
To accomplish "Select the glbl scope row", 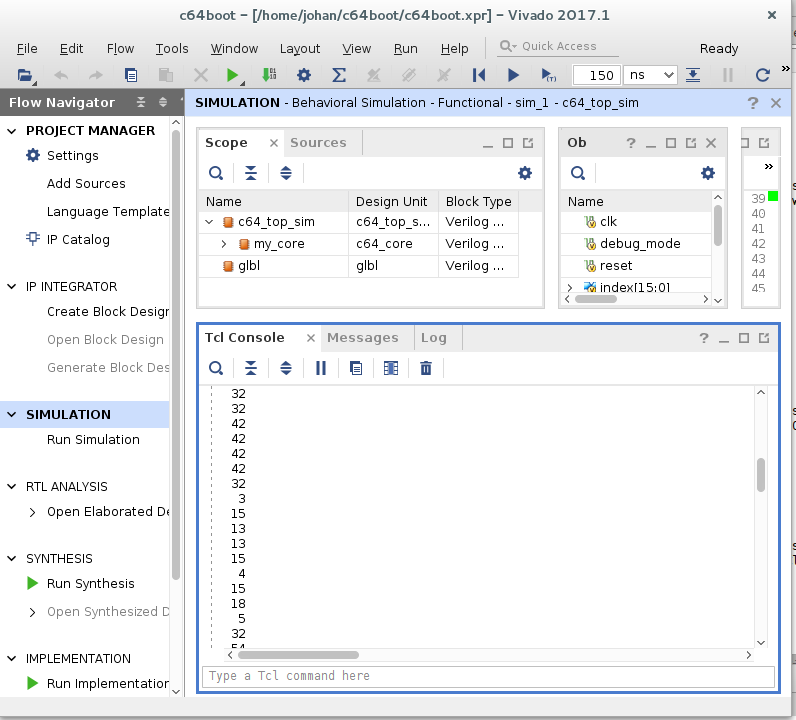I will [358, 266].
